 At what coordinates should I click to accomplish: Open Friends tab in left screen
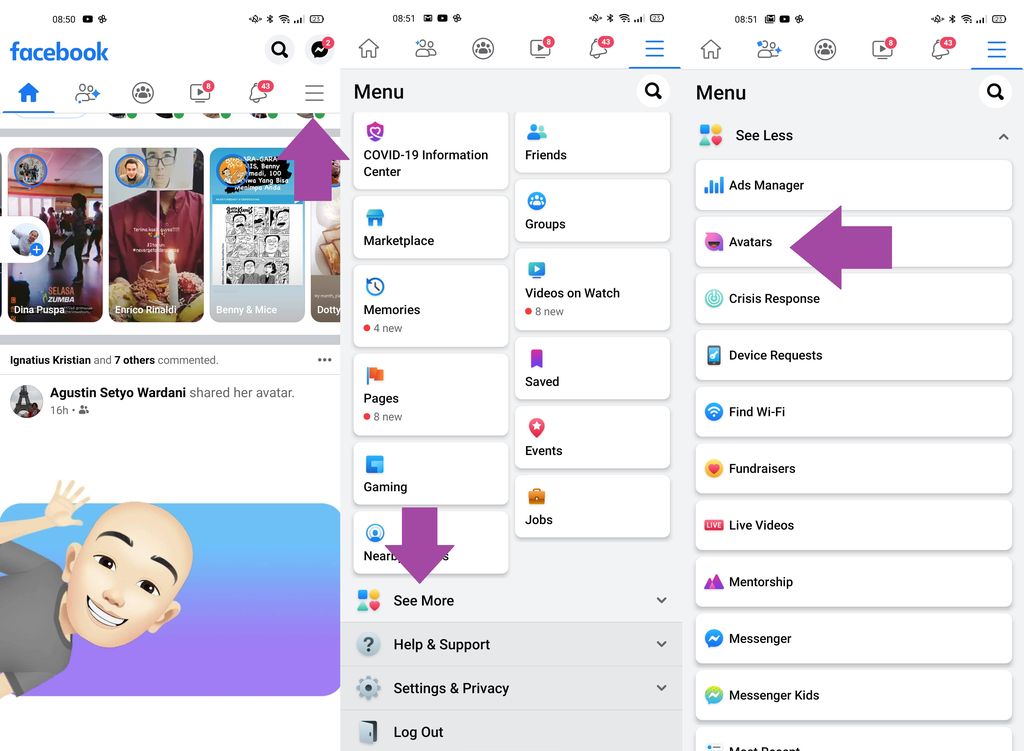[87, 93]
